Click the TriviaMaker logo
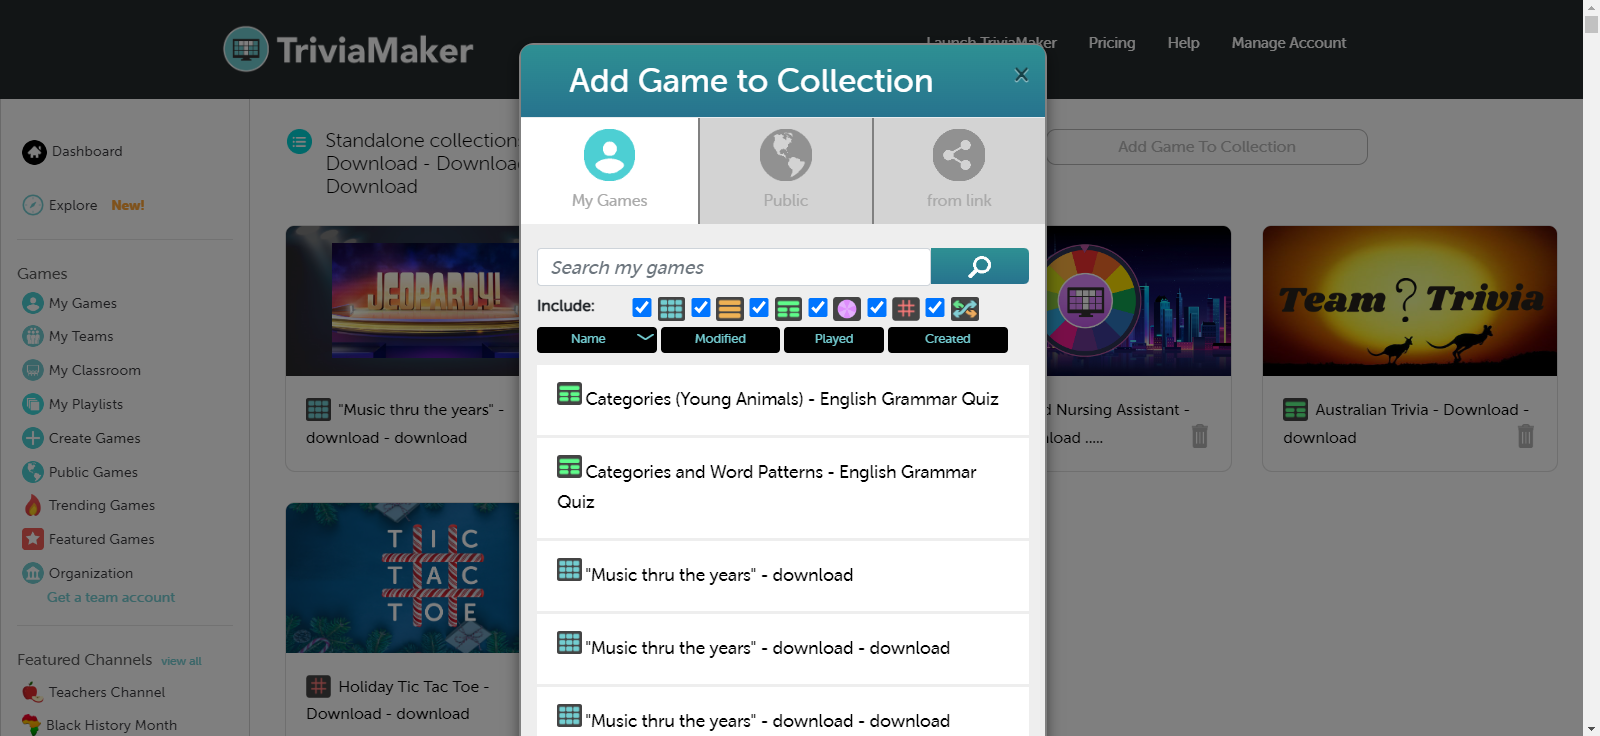This screenshot has width=1600, height=736. 348,49
